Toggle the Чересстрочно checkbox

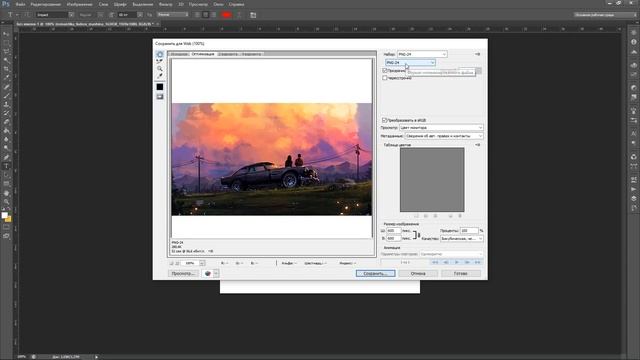[x=384, y=78]
